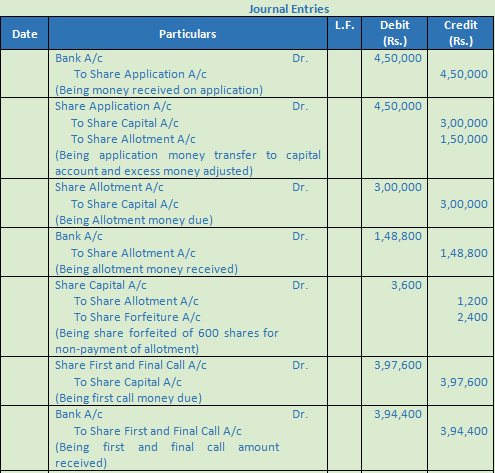The height and width of the screenshot is (473, 495).
Task: Select 'Share Application A/c' debit line
Action: tap(113, 106)
